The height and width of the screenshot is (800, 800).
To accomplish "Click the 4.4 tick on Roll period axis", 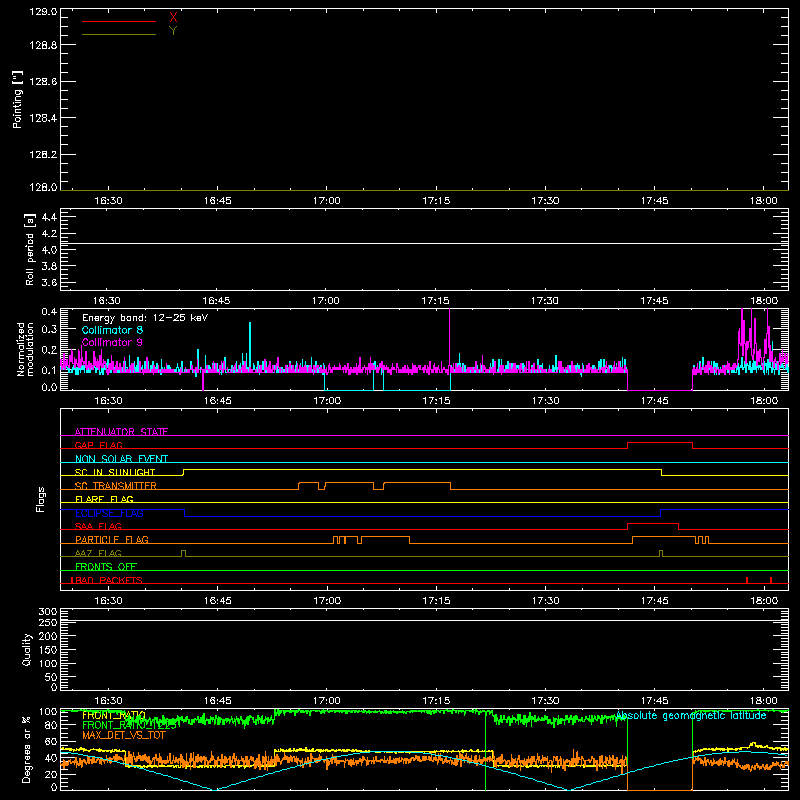I will 49,217.
